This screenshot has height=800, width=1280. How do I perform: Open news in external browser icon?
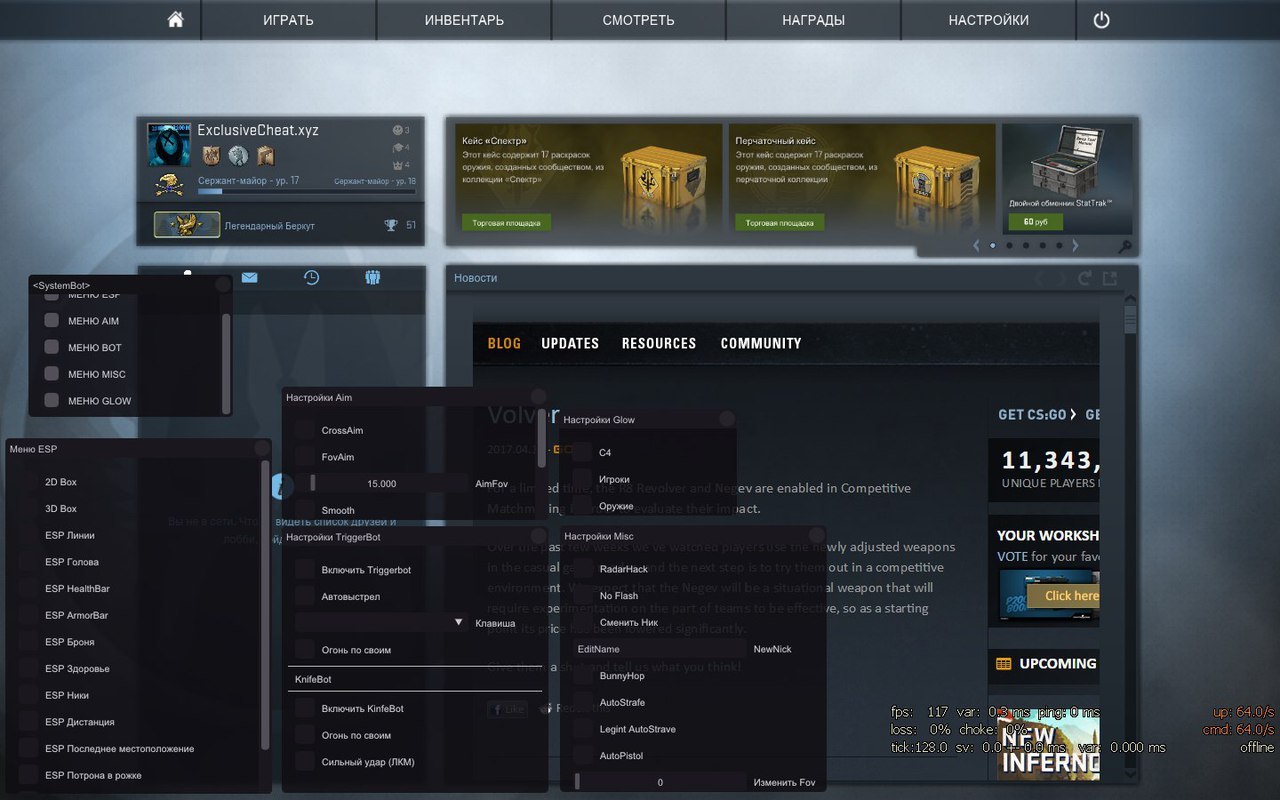pos(1109,279)
